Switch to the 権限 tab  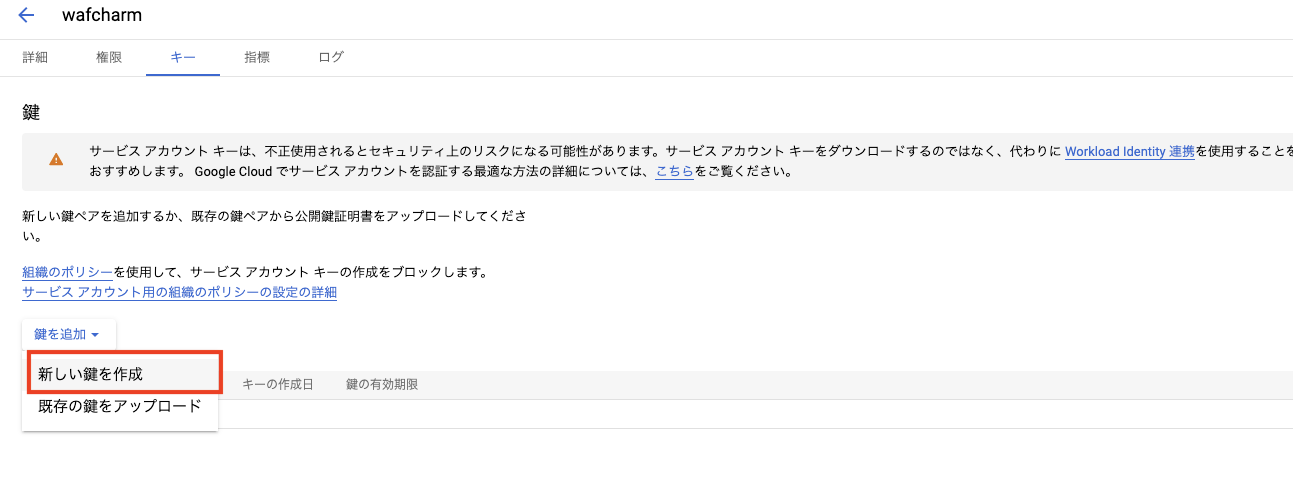109,58
